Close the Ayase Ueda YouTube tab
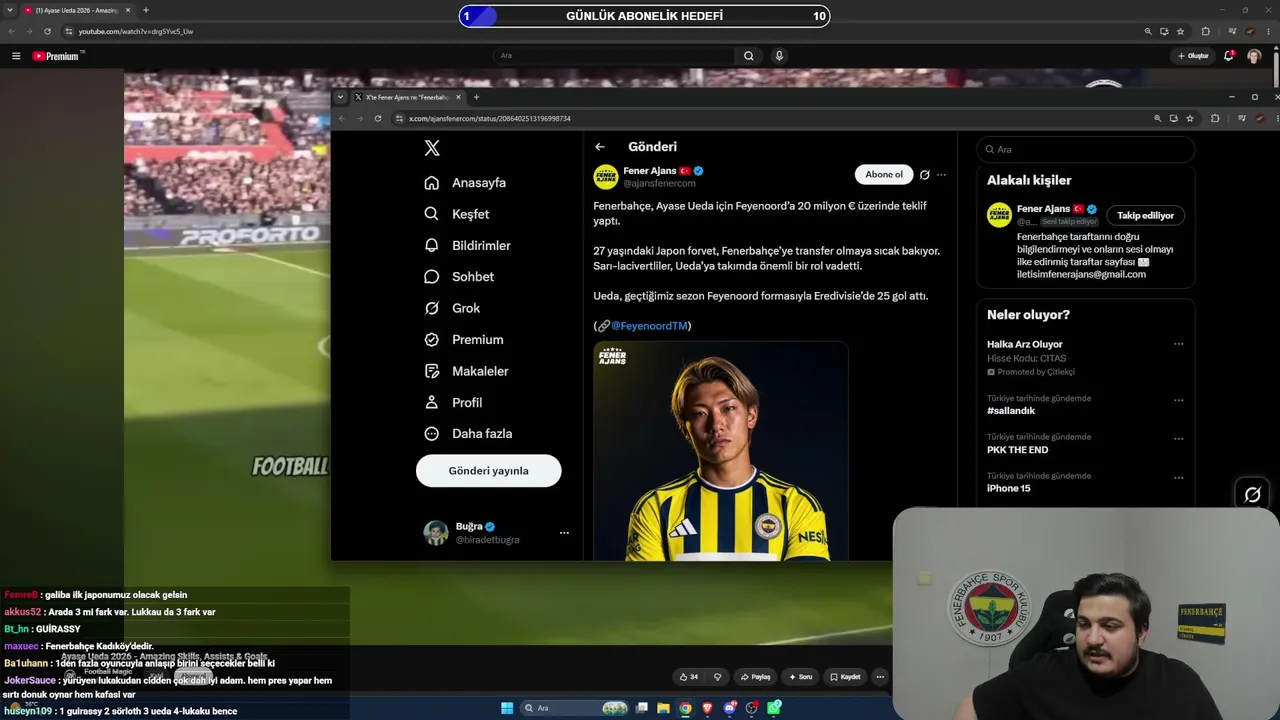The height and width of the screenshot is (720, 1280). 127,10
